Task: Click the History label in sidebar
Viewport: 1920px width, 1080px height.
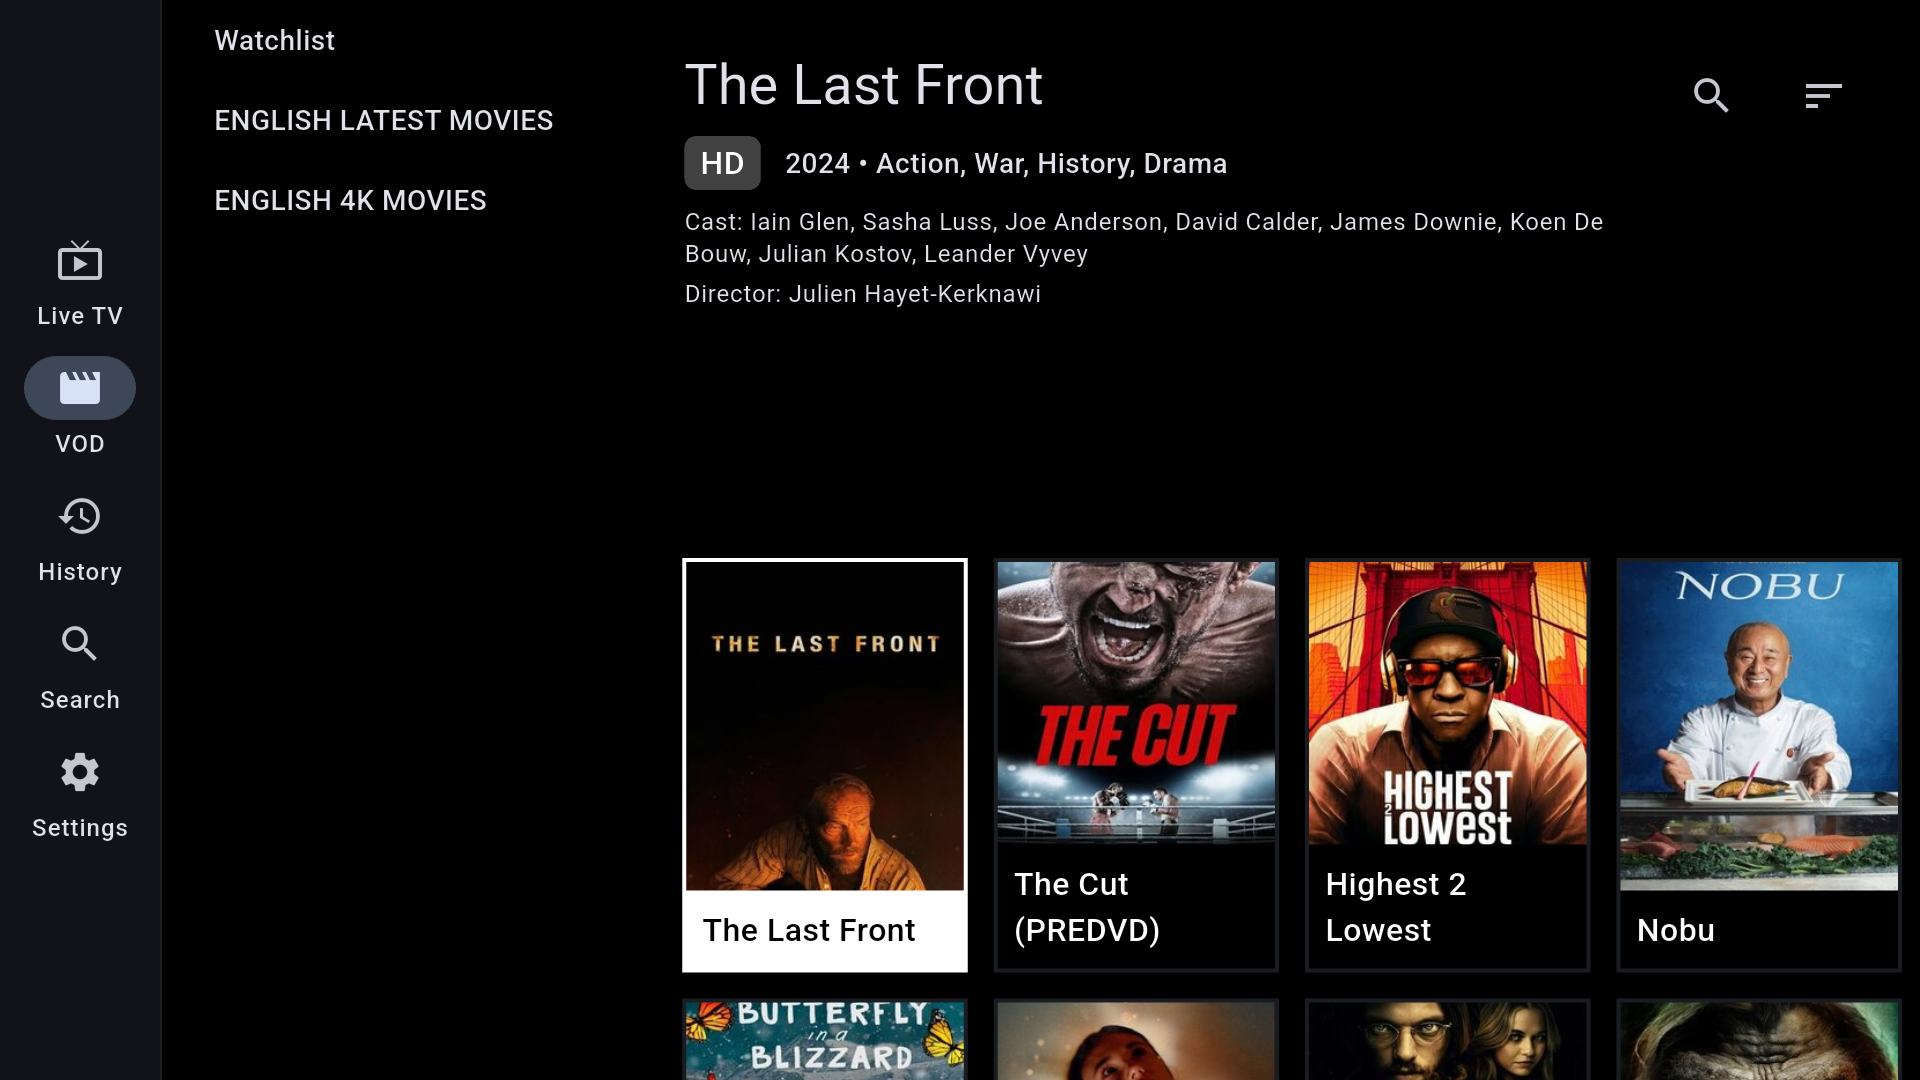Action: tap(80, 572)
